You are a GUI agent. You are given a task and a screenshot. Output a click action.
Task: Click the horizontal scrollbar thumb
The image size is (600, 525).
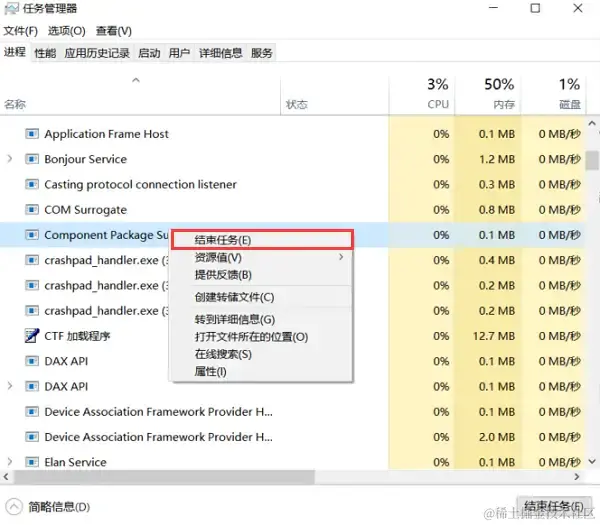(164, 477)
